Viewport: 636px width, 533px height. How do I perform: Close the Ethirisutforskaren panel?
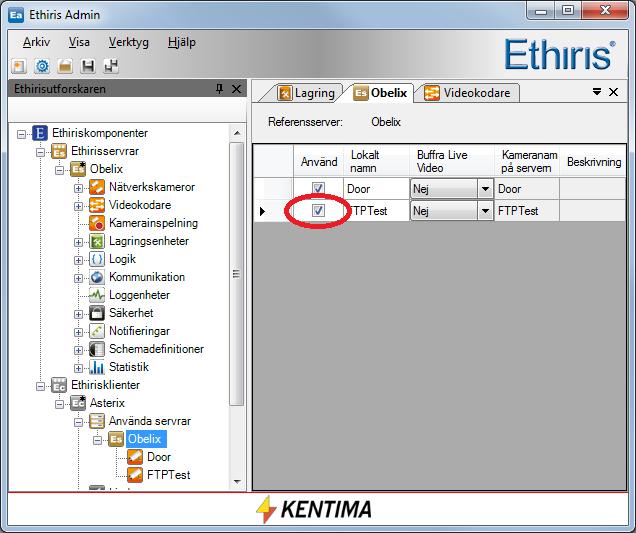[x=236, y=89]
